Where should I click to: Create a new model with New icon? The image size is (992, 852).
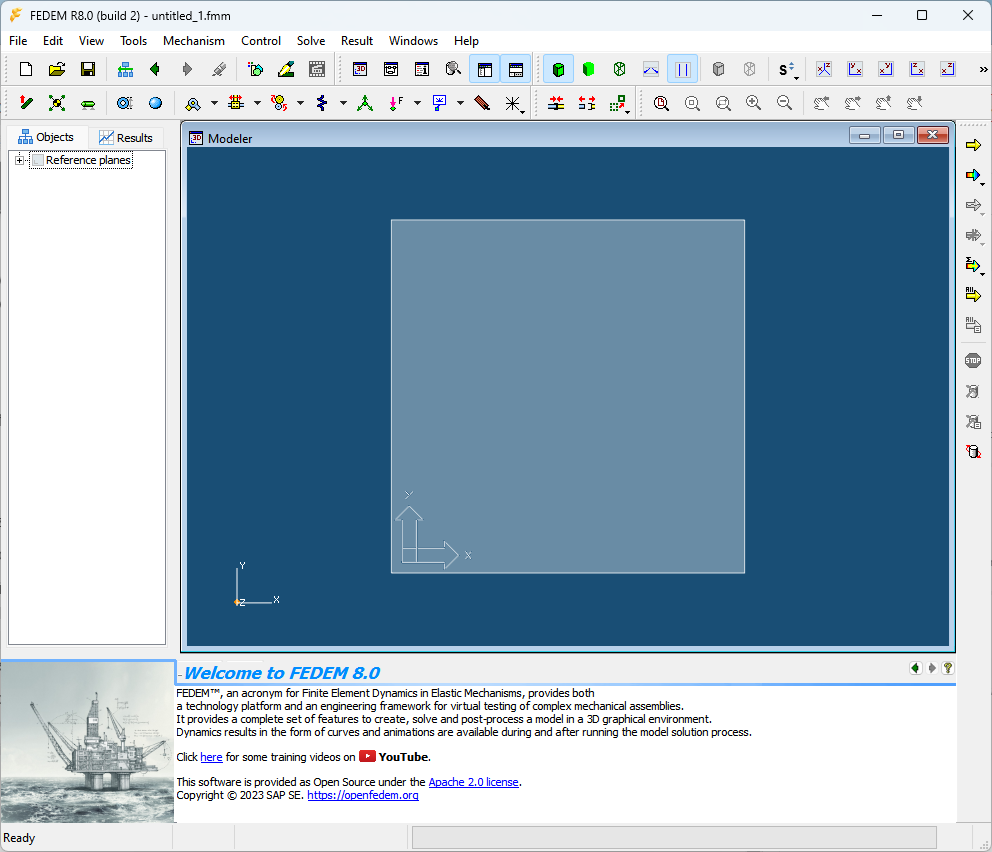click(26, 69)
